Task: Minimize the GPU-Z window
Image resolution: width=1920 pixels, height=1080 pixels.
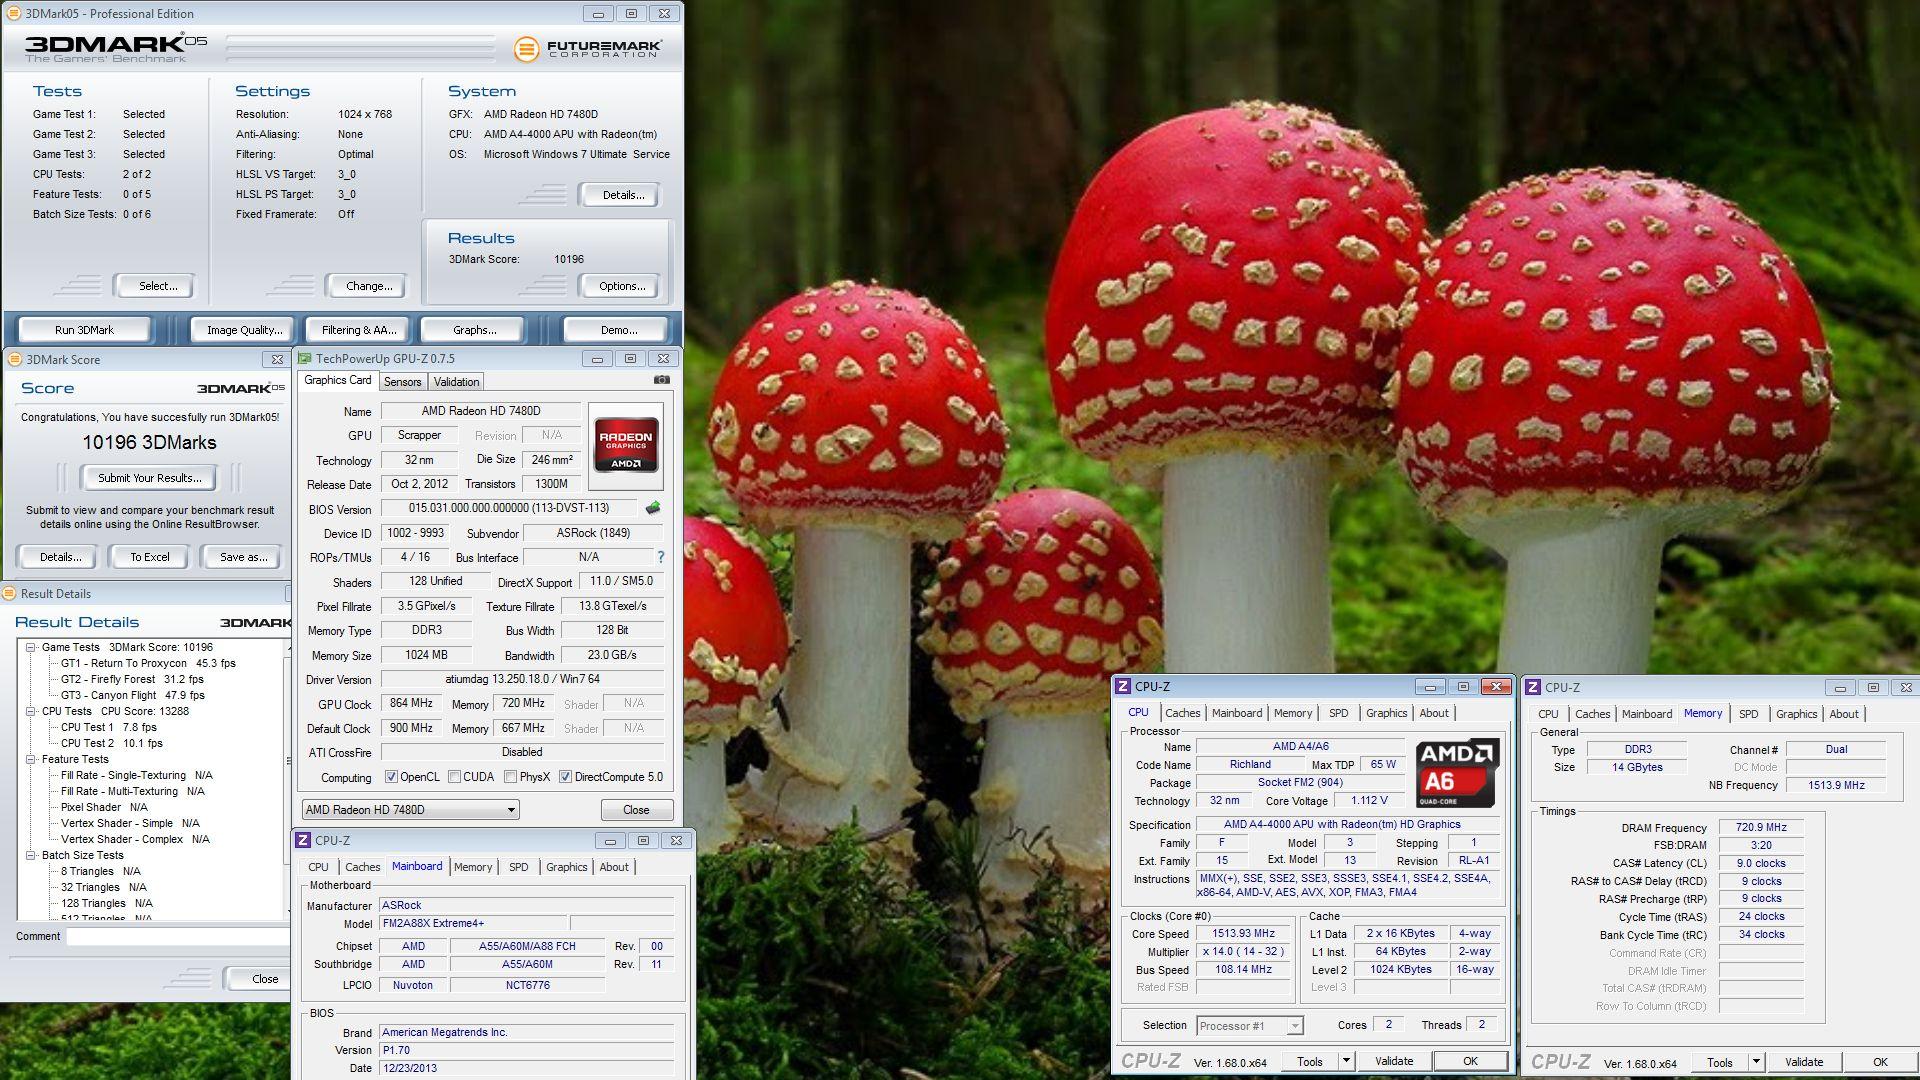Action: [x=597, y=359]
